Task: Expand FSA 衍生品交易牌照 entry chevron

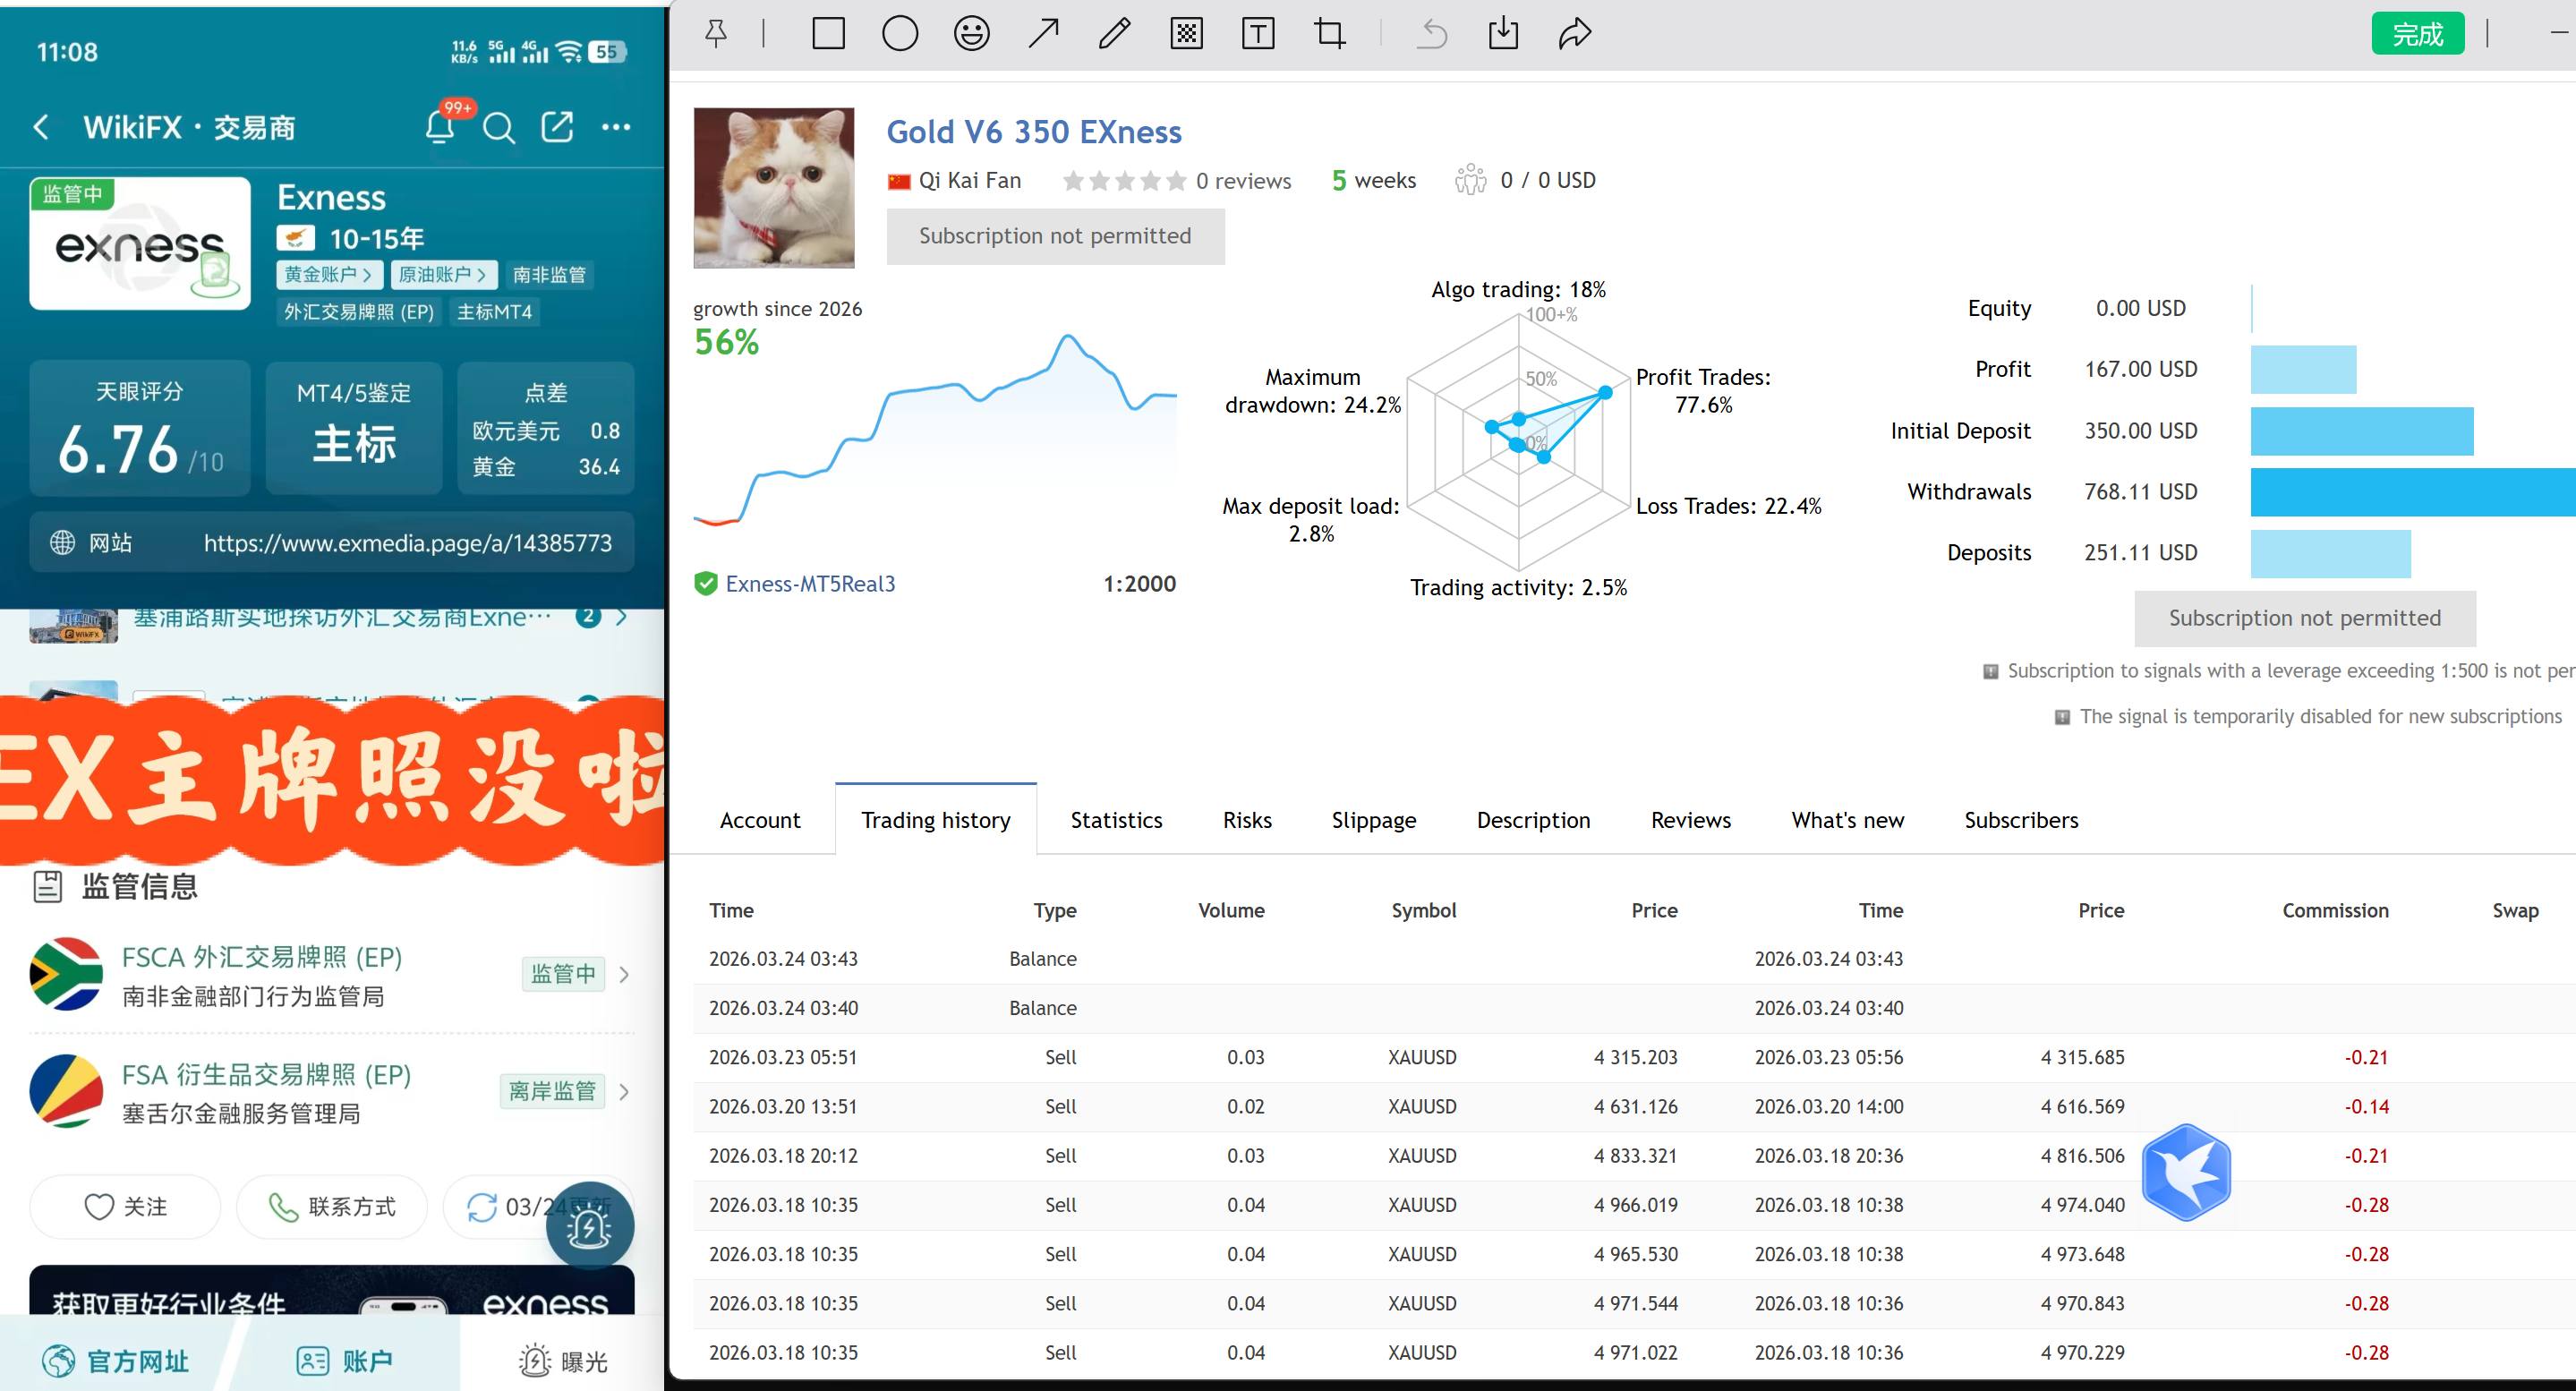Action: click(625, 1091)
